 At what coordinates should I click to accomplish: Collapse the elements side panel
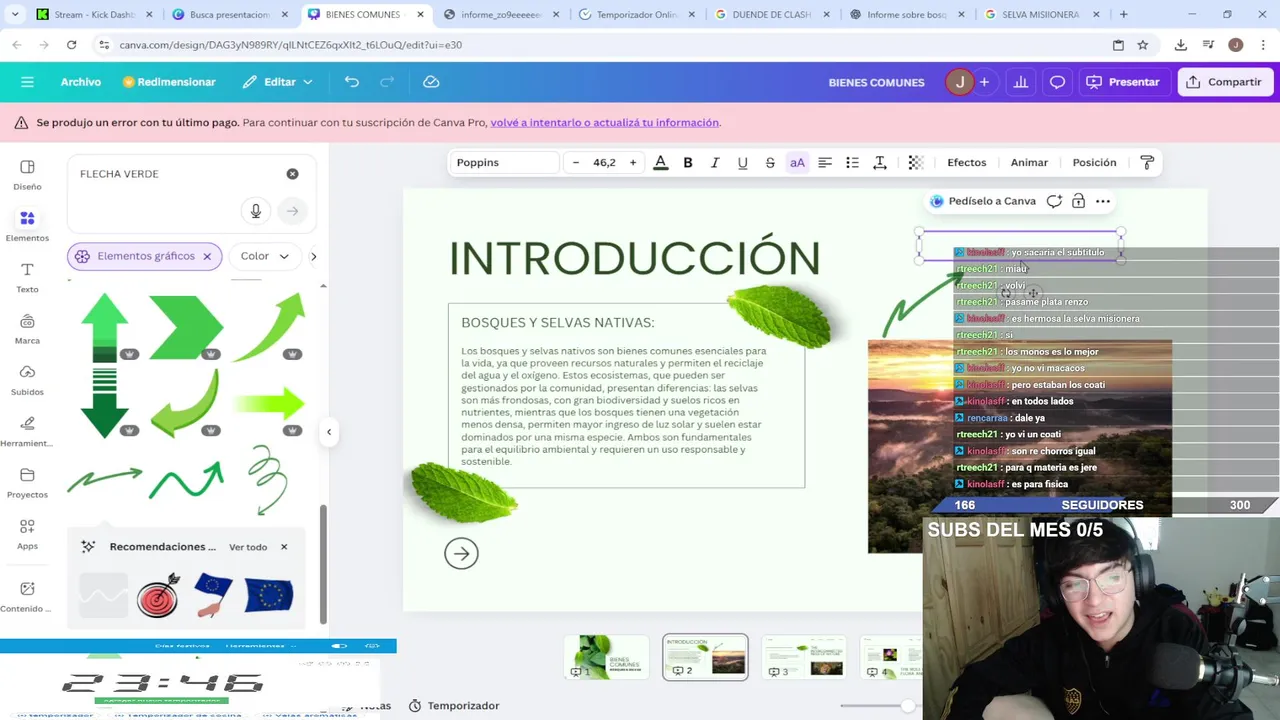tap(329, 432)
